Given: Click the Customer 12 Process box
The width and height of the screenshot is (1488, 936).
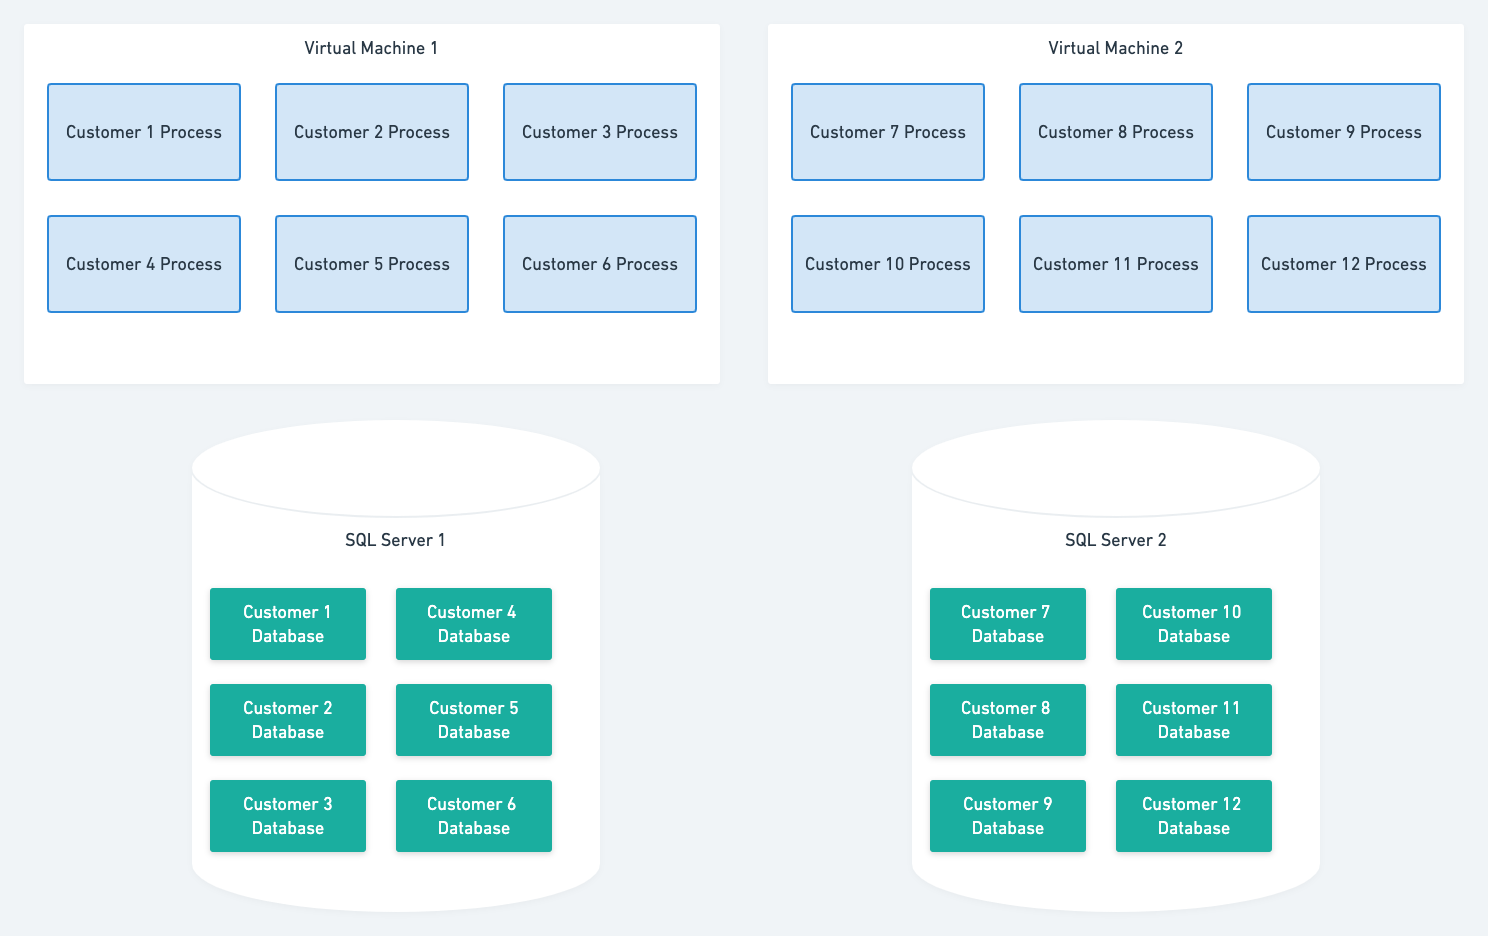Looking at the screenshot, I should [x=1343, y=263].
